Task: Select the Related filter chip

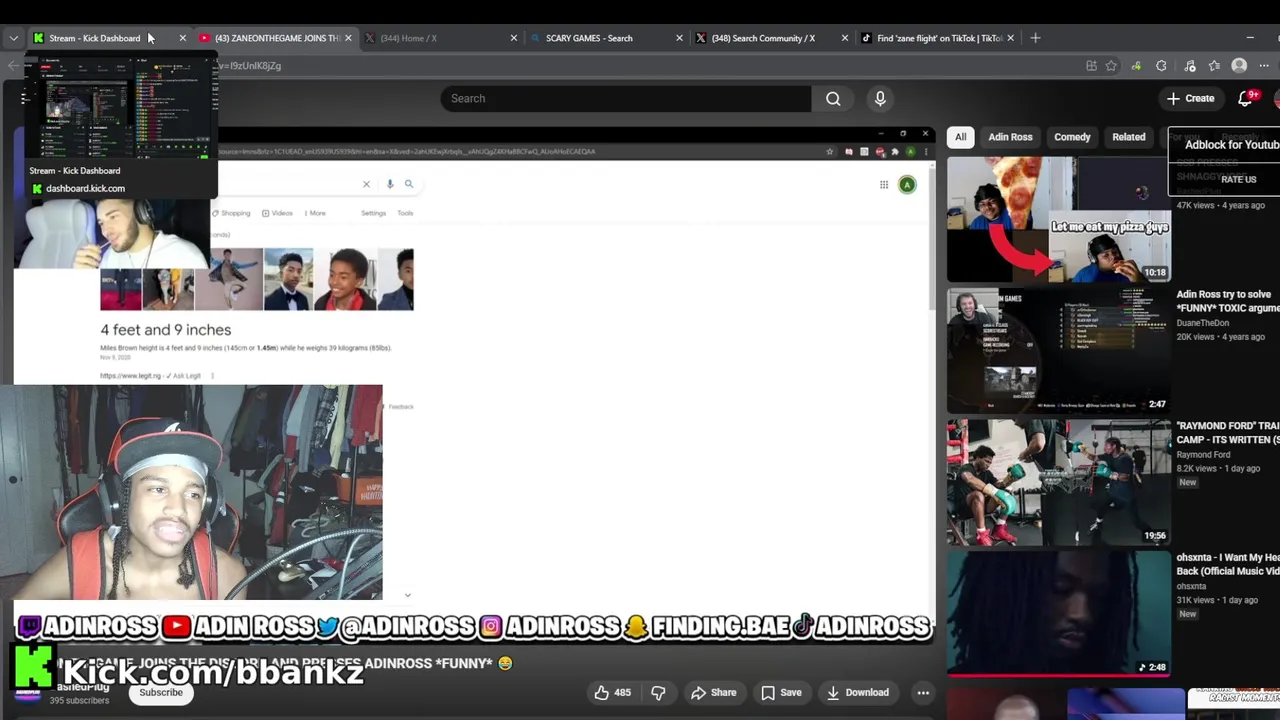Action: coord(1129,137)
